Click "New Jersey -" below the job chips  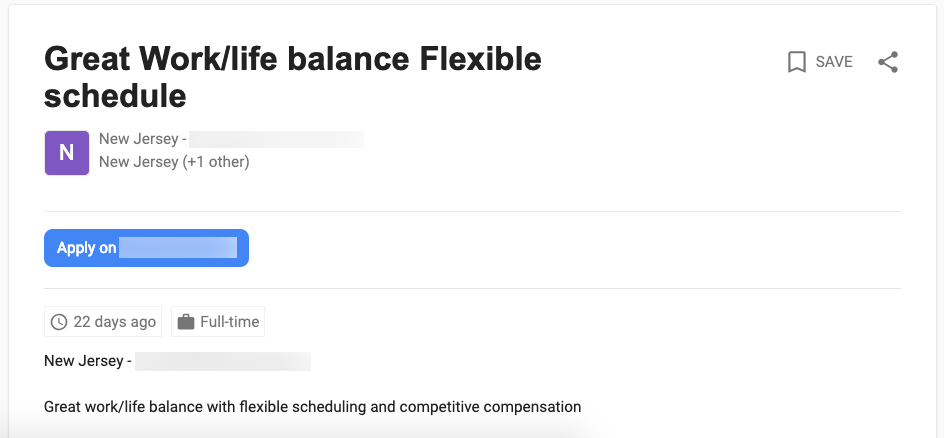[88, 361]
